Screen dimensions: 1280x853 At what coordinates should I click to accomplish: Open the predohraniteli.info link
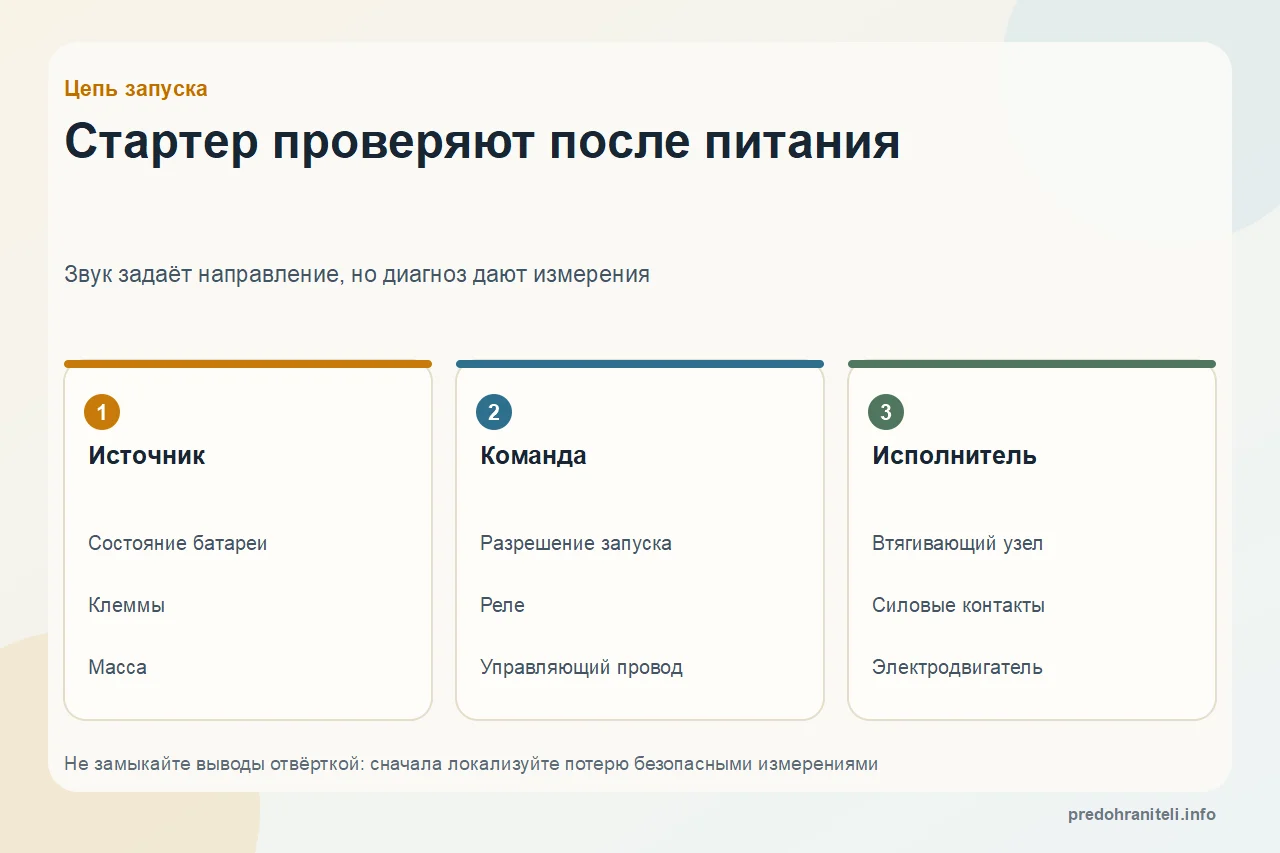pyautogui.click(x=1142, y=814)
